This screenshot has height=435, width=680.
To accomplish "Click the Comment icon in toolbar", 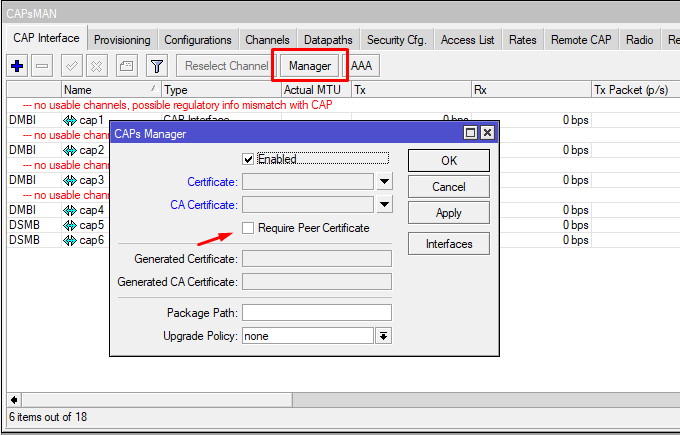I will click(x=126, y=66).
